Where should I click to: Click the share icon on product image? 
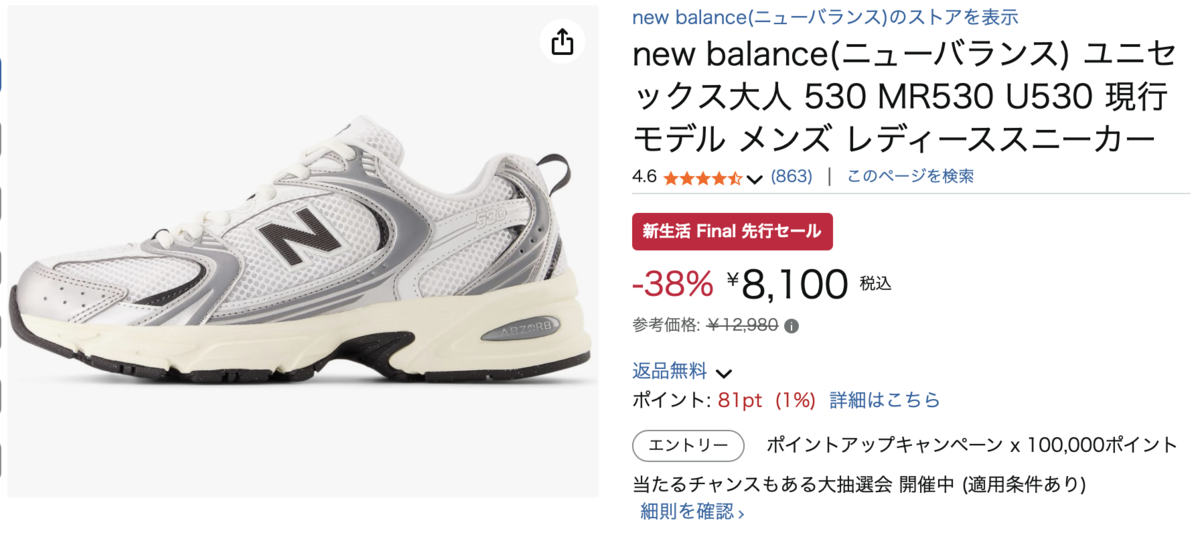[x=563, y=41]
